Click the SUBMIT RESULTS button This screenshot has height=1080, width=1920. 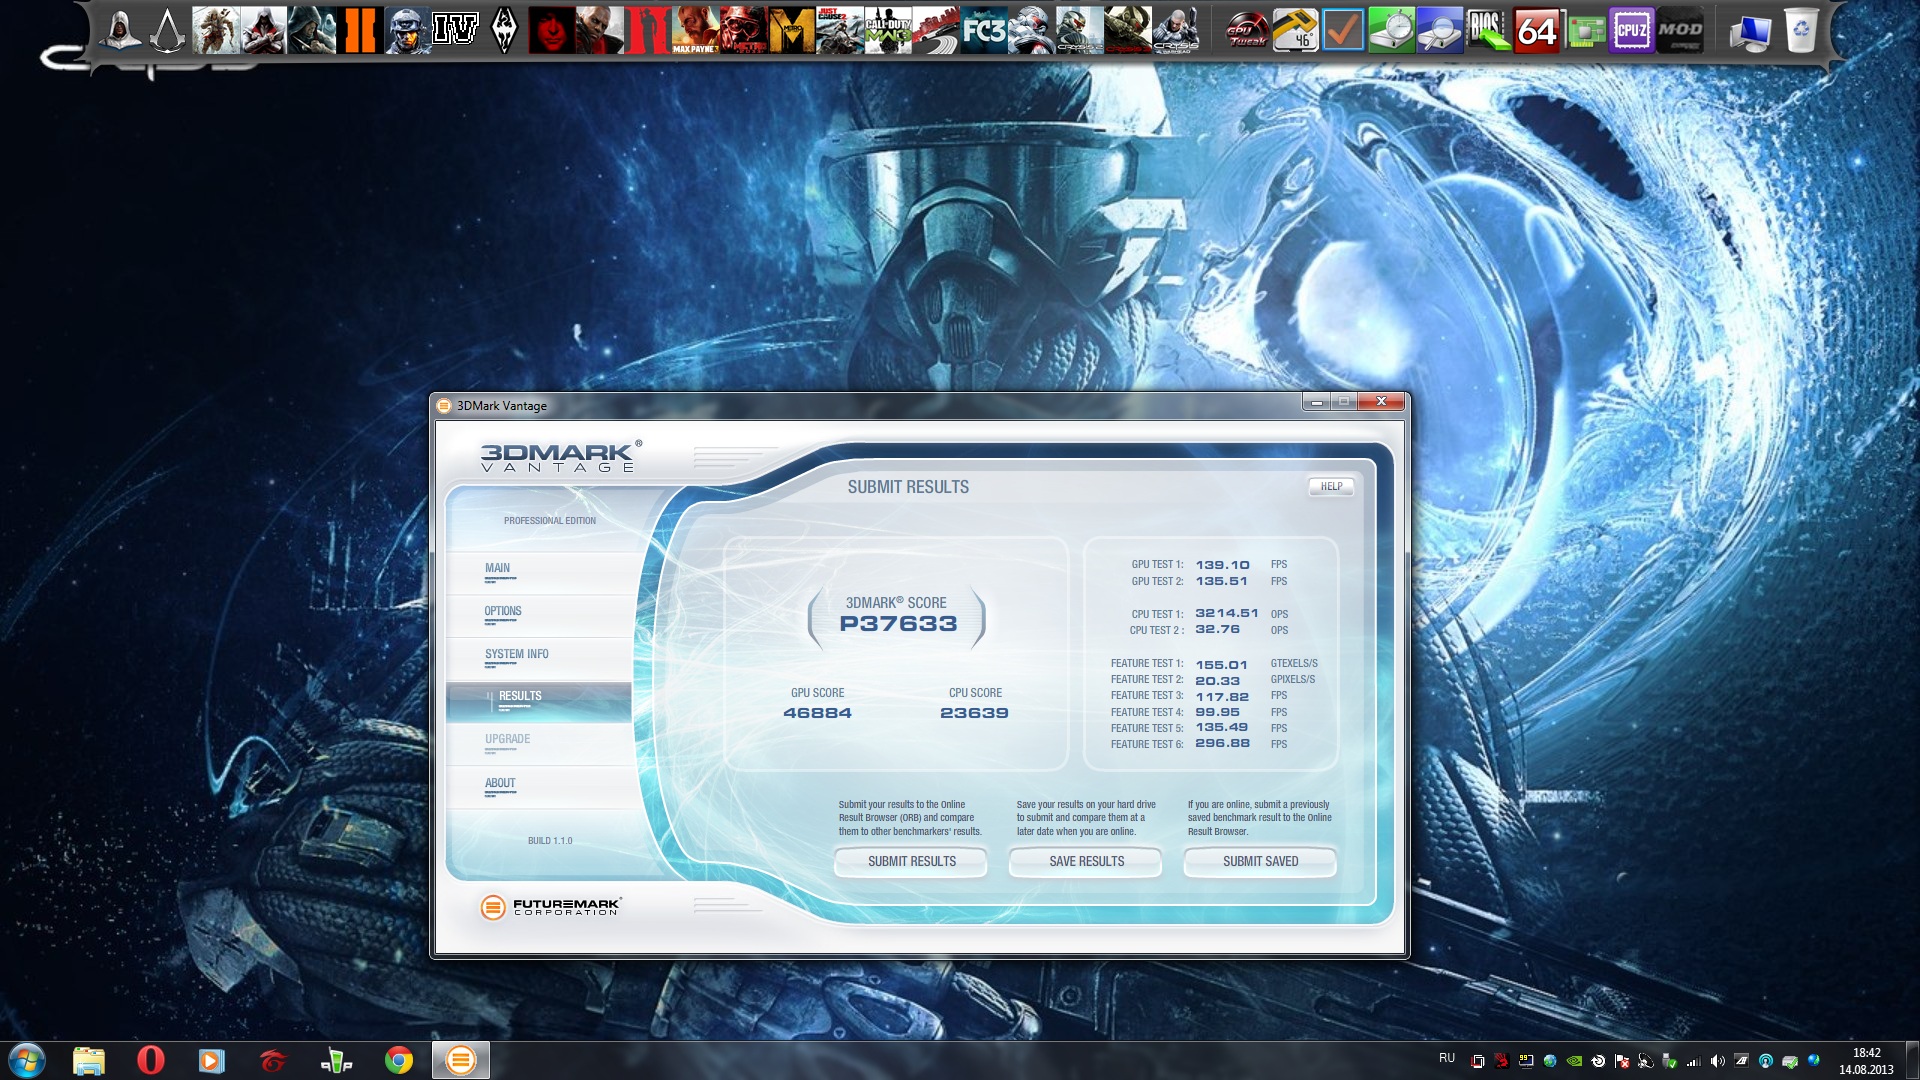[911, 861]
